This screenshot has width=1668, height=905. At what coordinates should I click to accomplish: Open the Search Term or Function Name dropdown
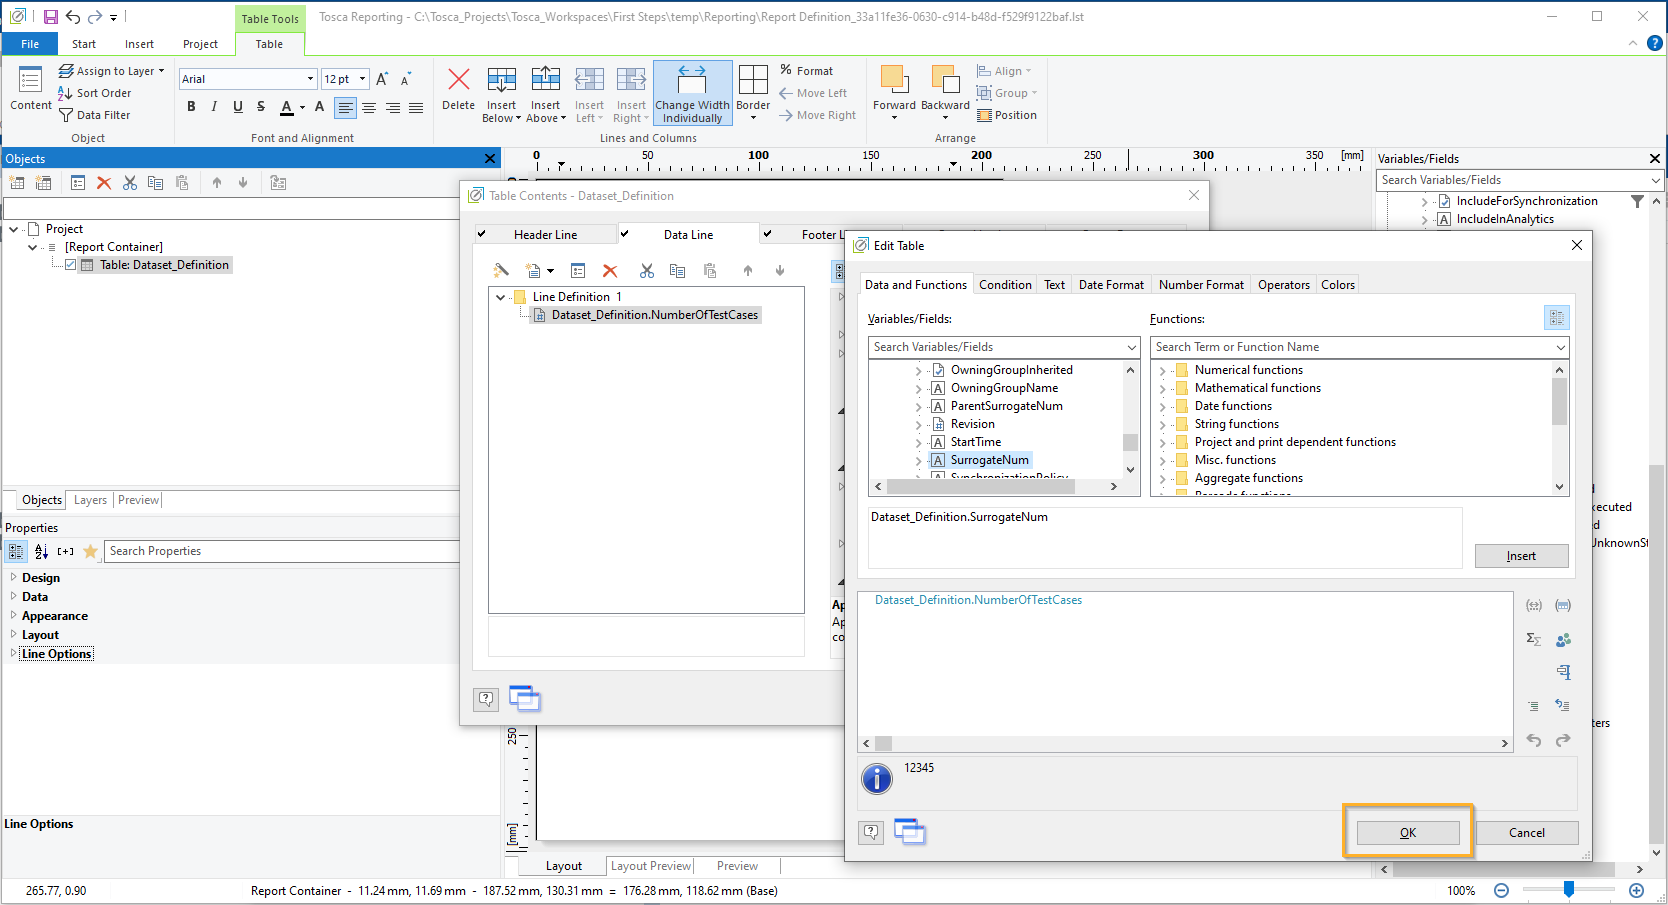[1560, 347]
